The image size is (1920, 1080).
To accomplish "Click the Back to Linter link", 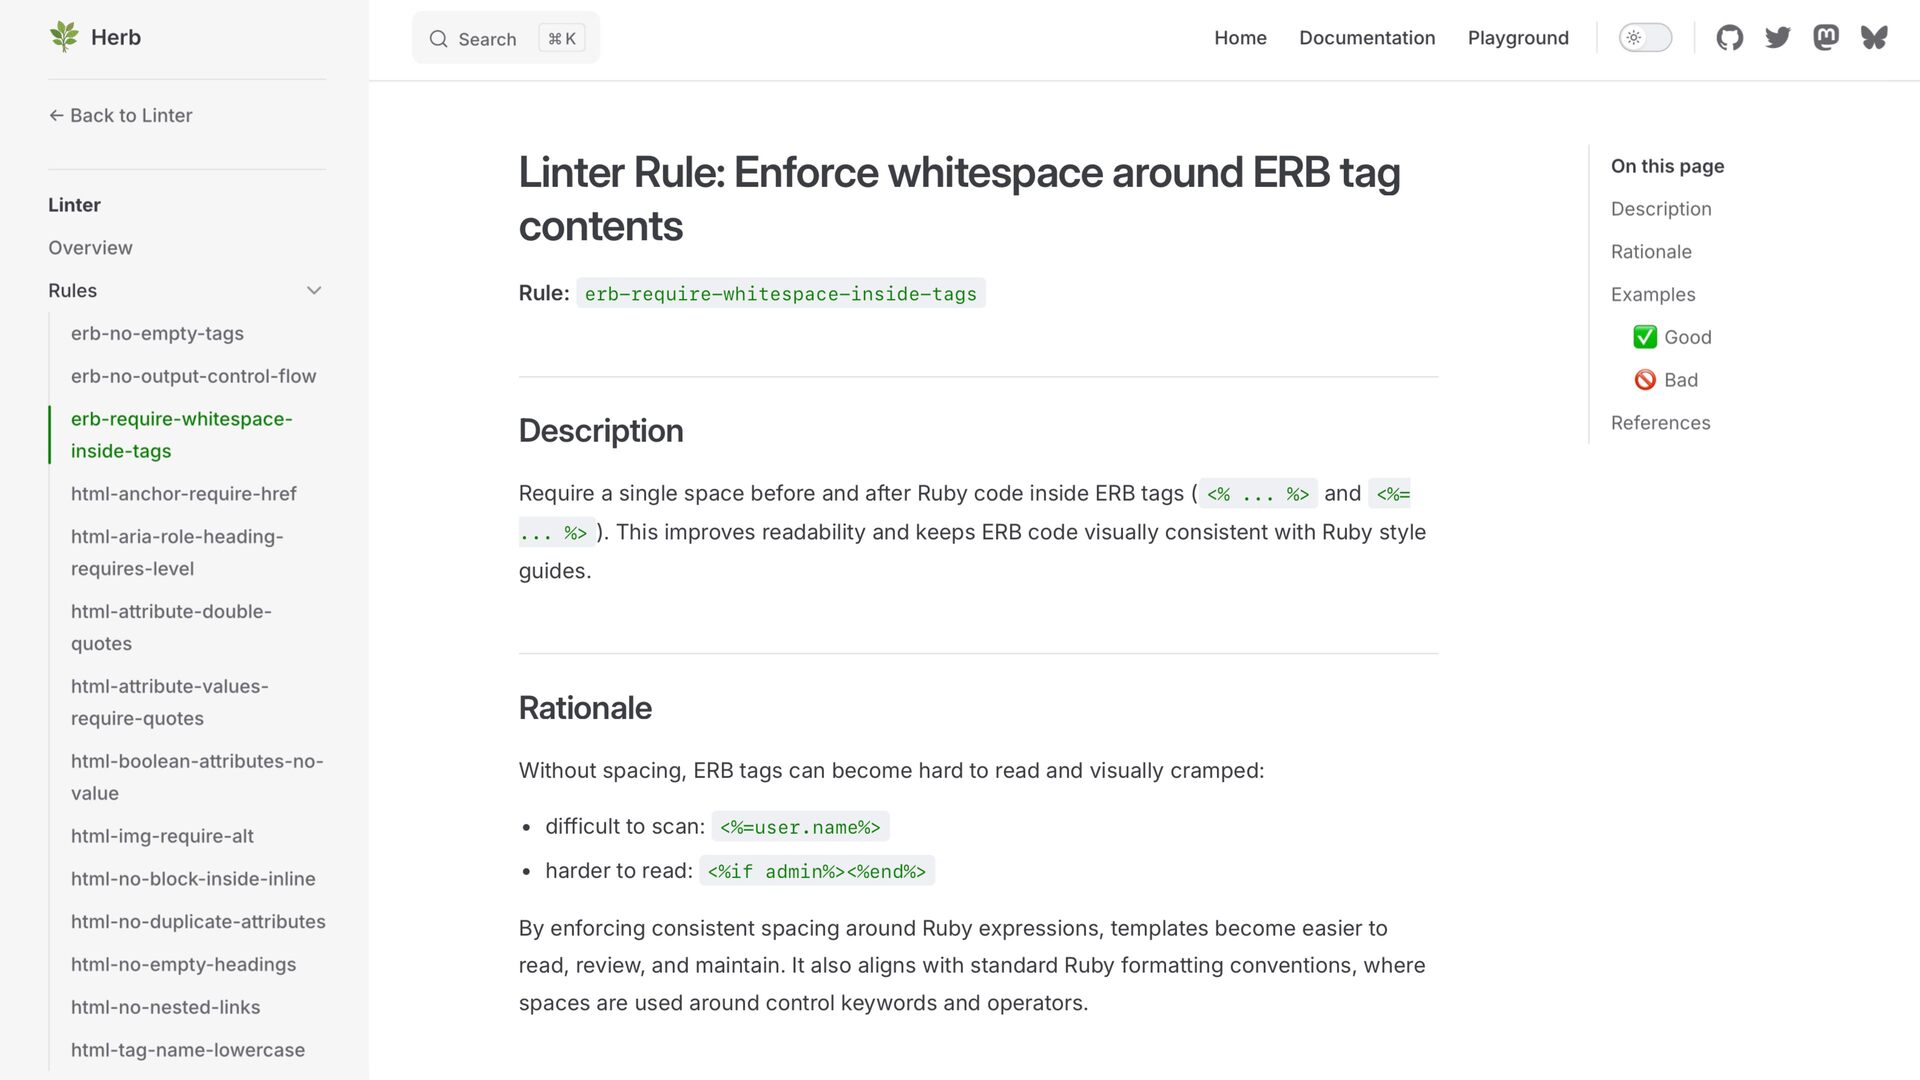I will coord(120,115).
